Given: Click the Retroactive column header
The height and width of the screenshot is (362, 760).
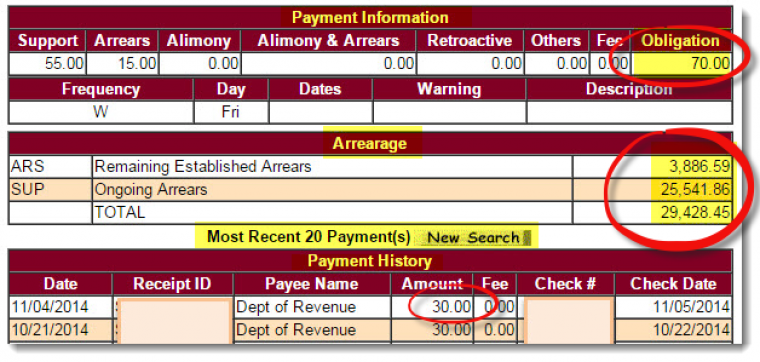Looking at the screenshot, I should [469, 41].
